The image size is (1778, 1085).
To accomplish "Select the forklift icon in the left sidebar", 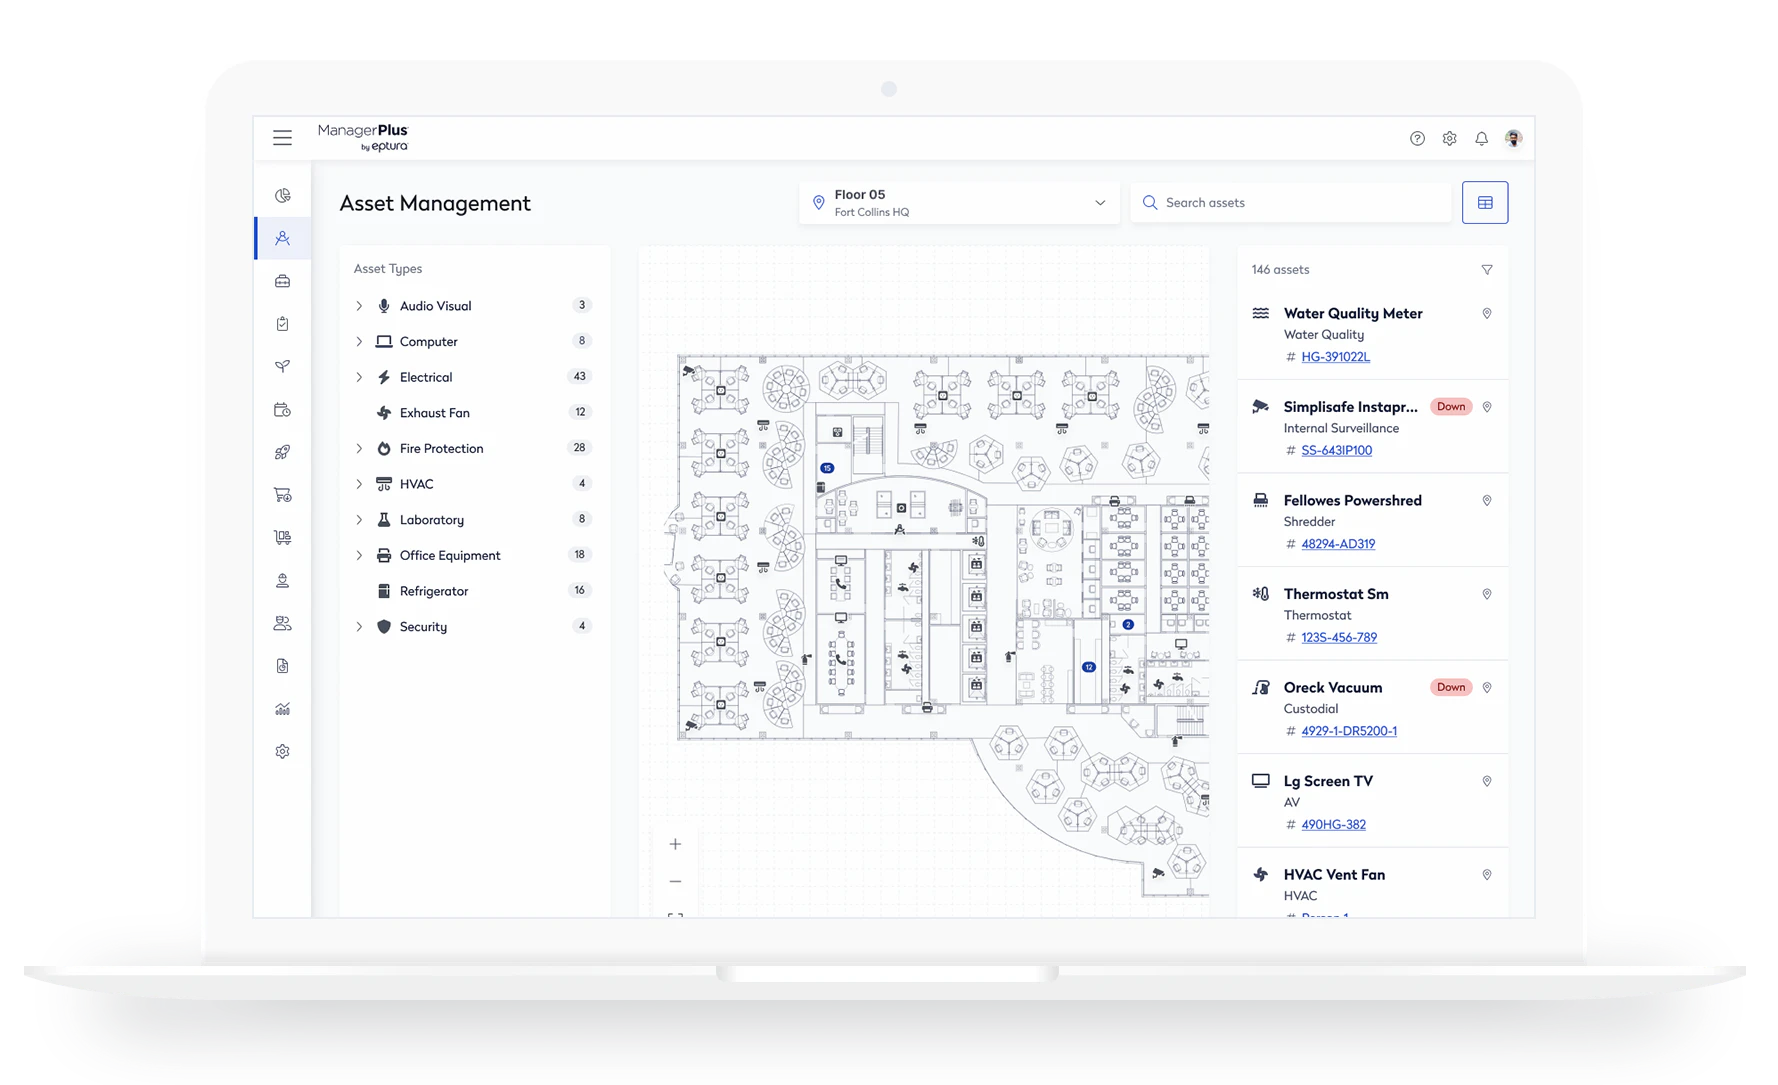I will 283,537.
